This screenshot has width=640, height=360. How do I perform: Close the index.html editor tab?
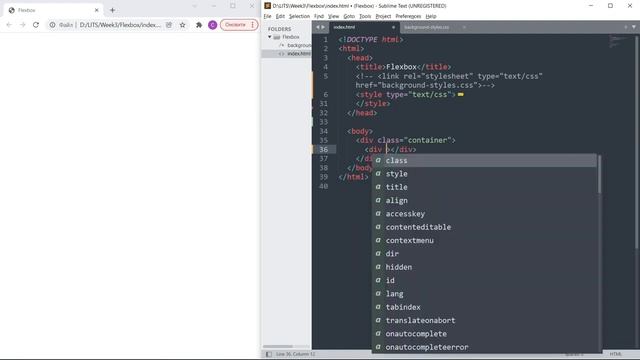click(393, 27)
